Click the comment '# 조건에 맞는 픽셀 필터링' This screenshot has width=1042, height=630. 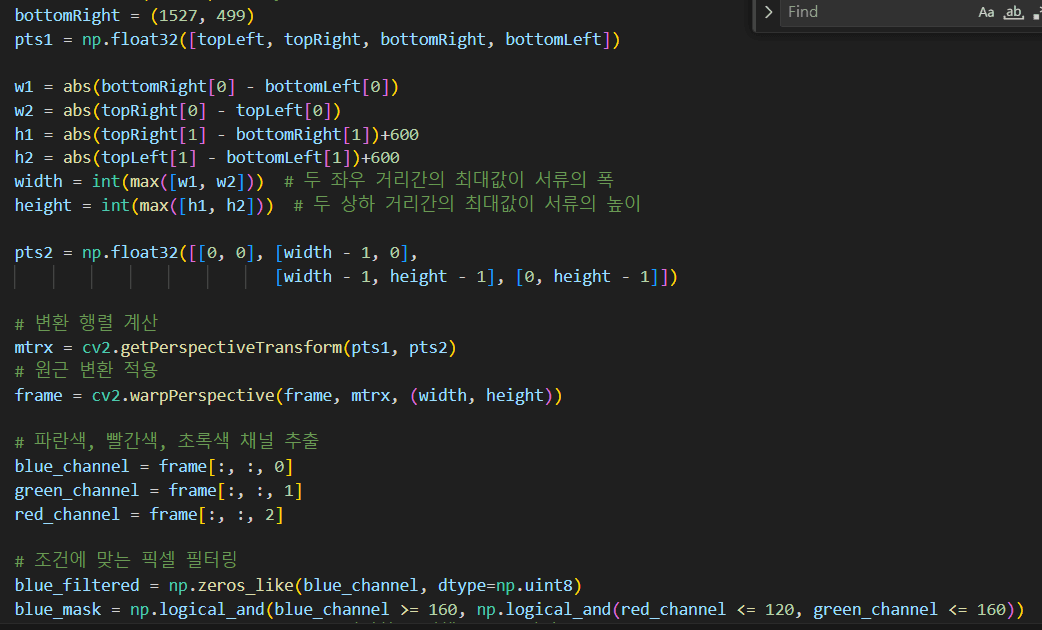[x=125, y=560]
